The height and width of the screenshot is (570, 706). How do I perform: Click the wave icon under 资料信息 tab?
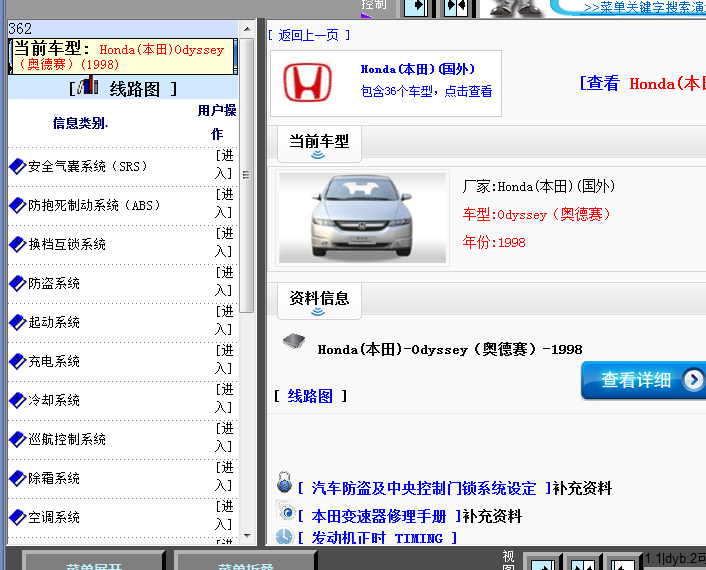pyautogui.click(x=318, y=312)
